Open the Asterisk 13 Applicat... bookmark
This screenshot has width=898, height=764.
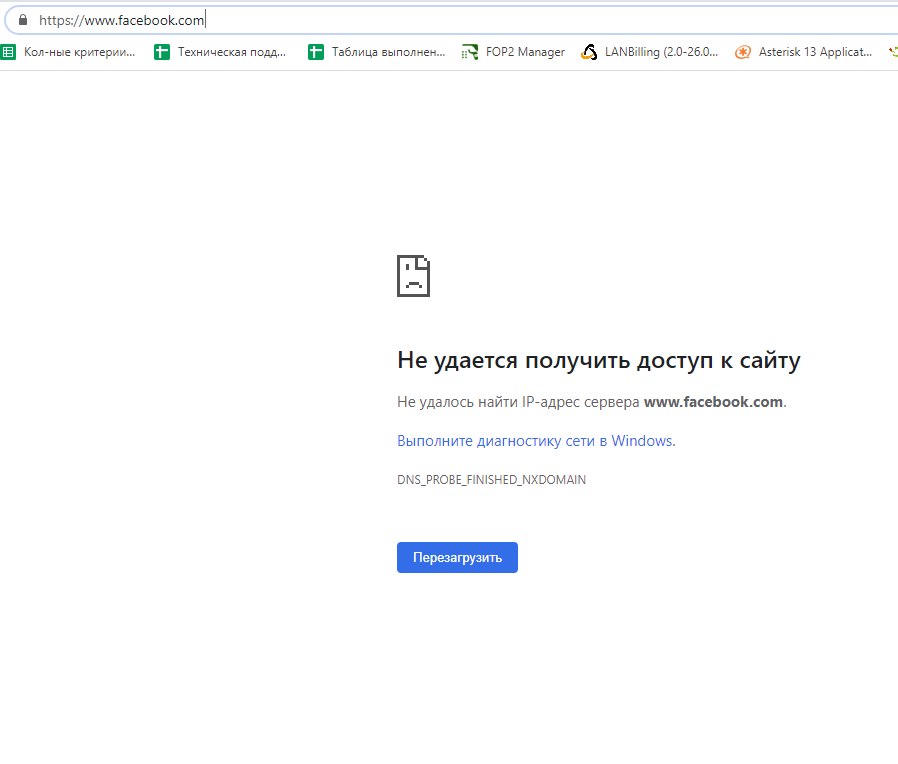point(804,52)
